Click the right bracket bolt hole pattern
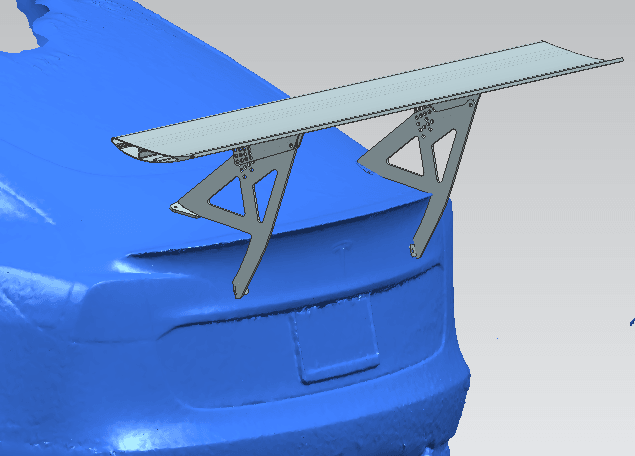 pyautogui.click(x=422, y=125)
